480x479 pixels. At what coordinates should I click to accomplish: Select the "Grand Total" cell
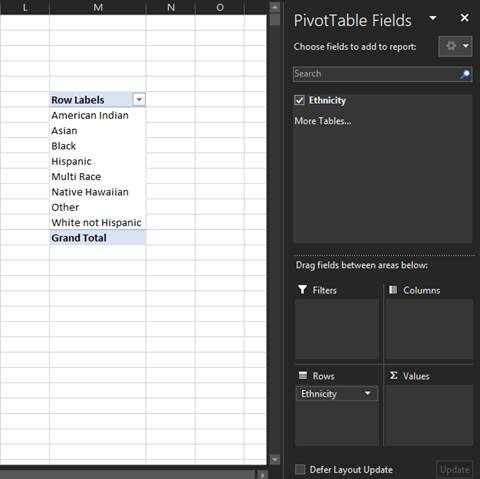(98, 238)
